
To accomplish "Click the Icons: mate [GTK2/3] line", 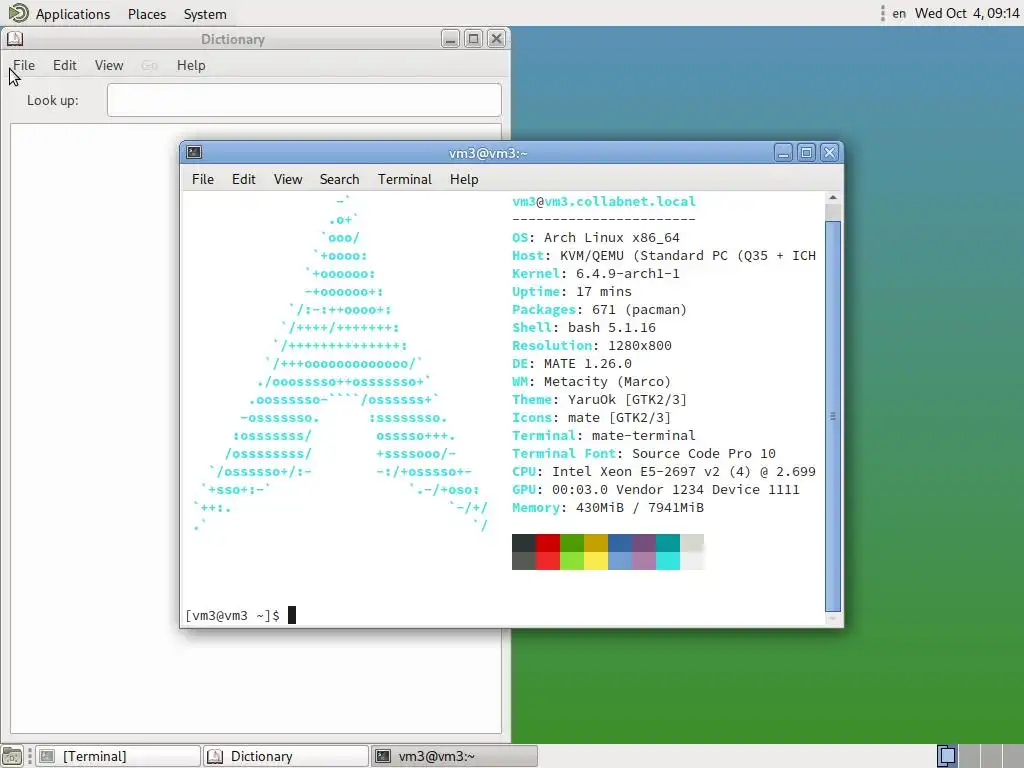I will tap(592, 417).
